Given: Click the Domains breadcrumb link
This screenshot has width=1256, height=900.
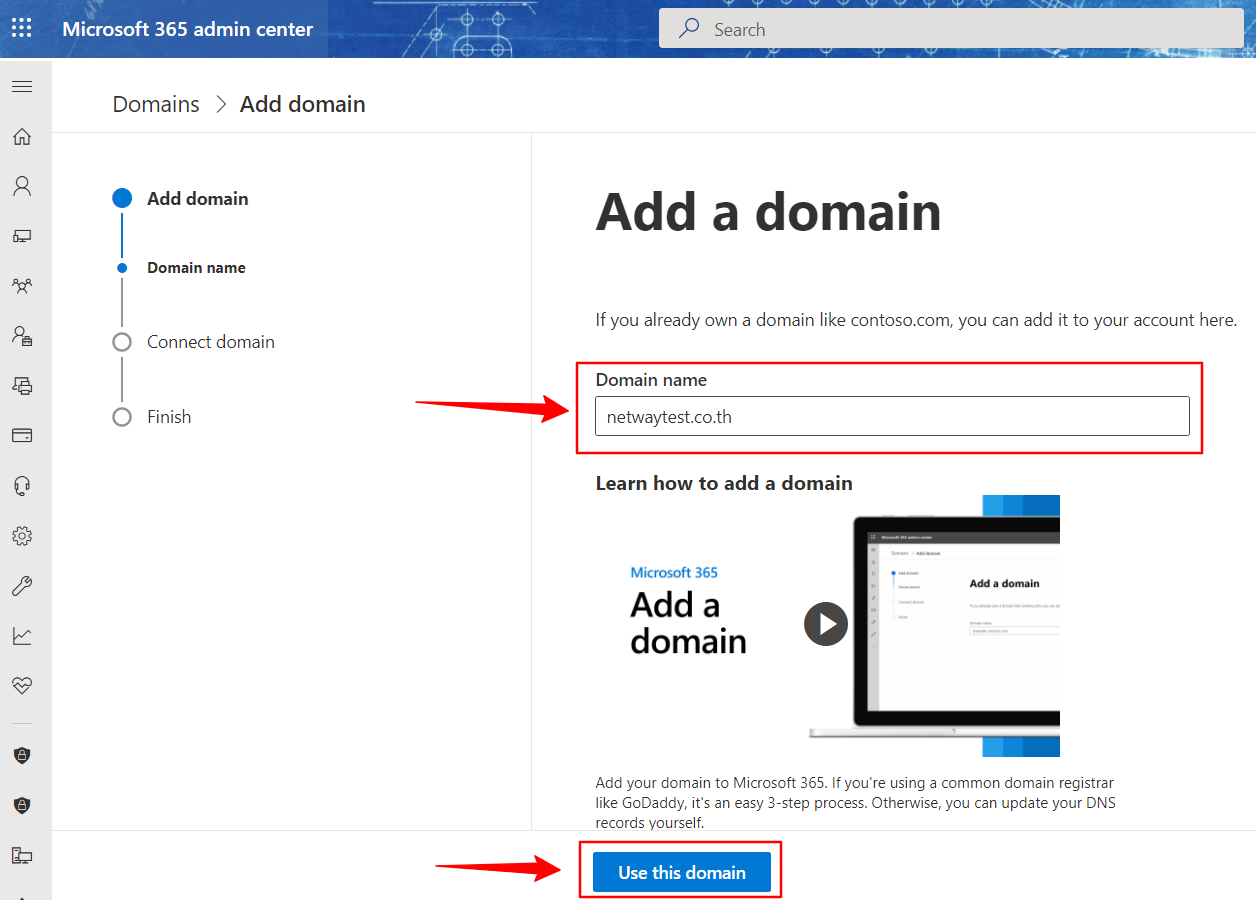Looking at the screenshot, I should pos(156,104).
